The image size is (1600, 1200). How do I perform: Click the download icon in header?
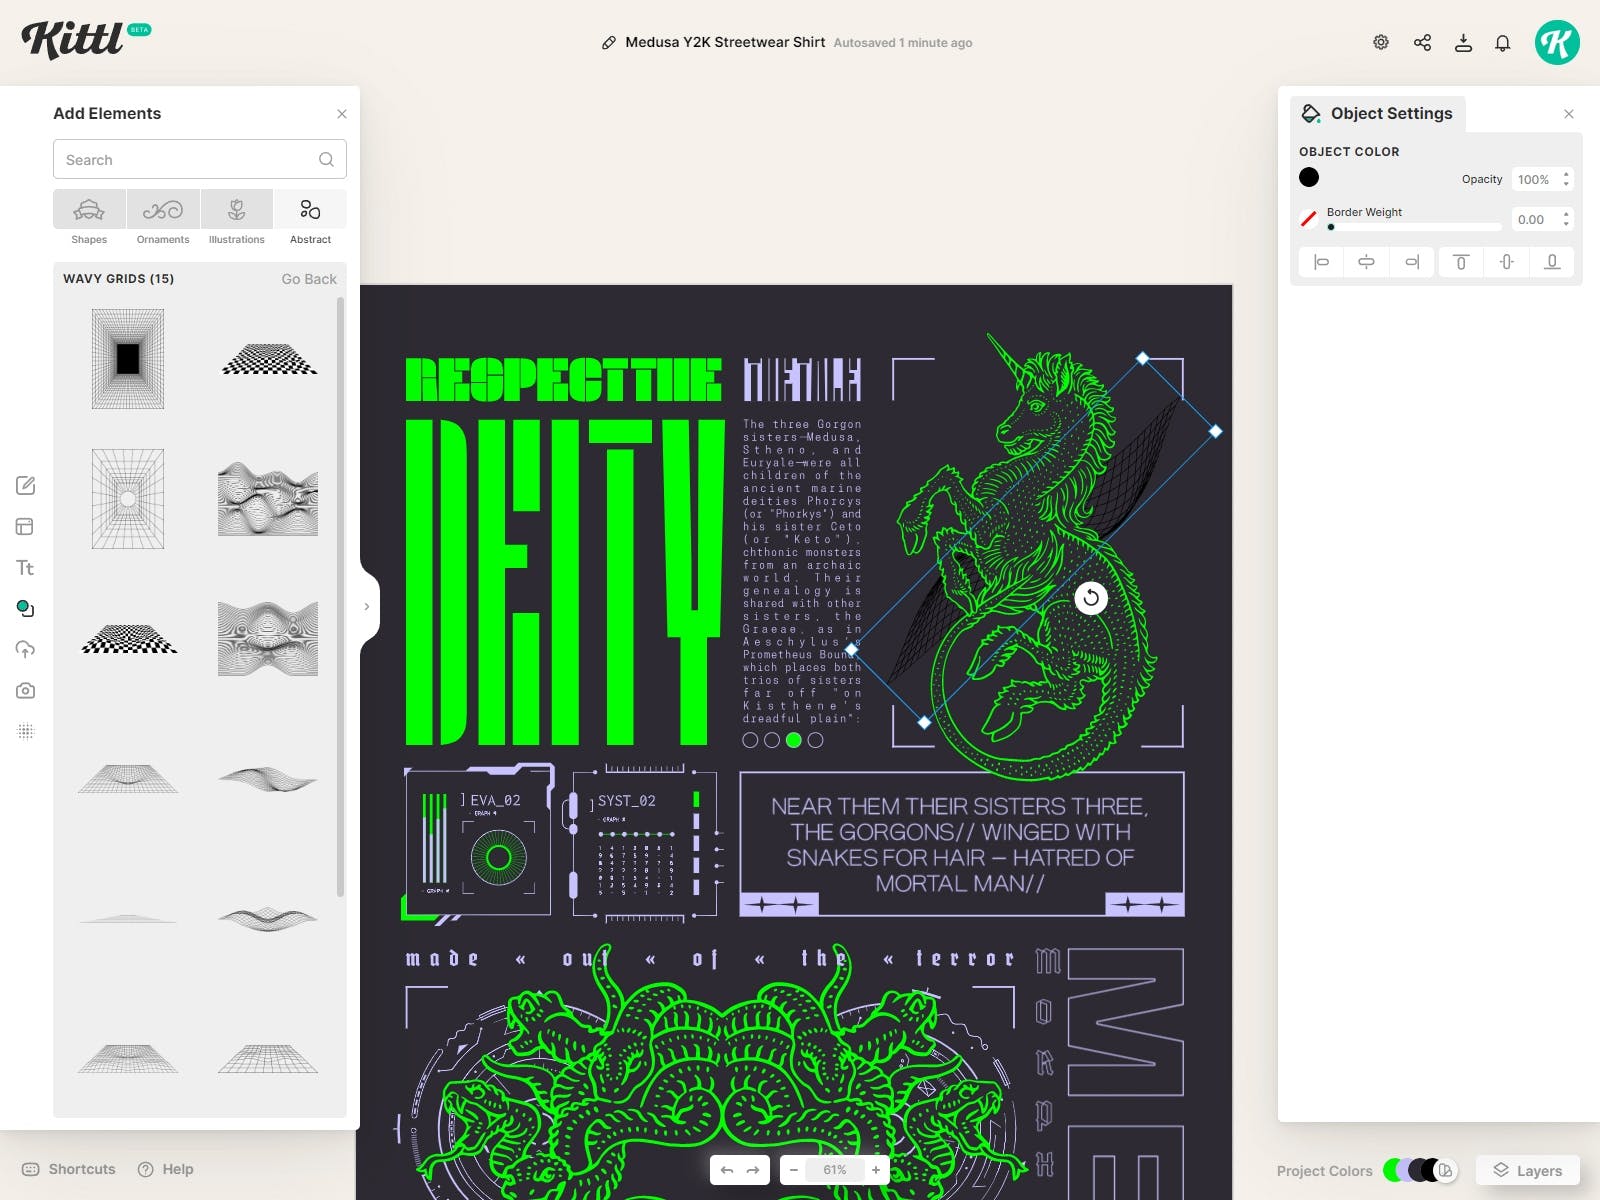click(x=1463, y=42)
